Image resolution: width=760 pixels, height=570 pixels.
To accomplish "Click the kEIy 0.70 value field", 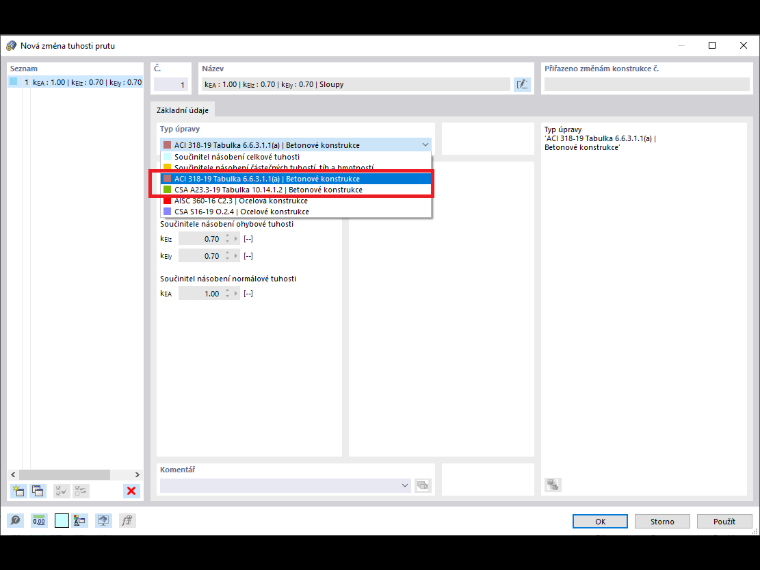I will click(201, 256).
